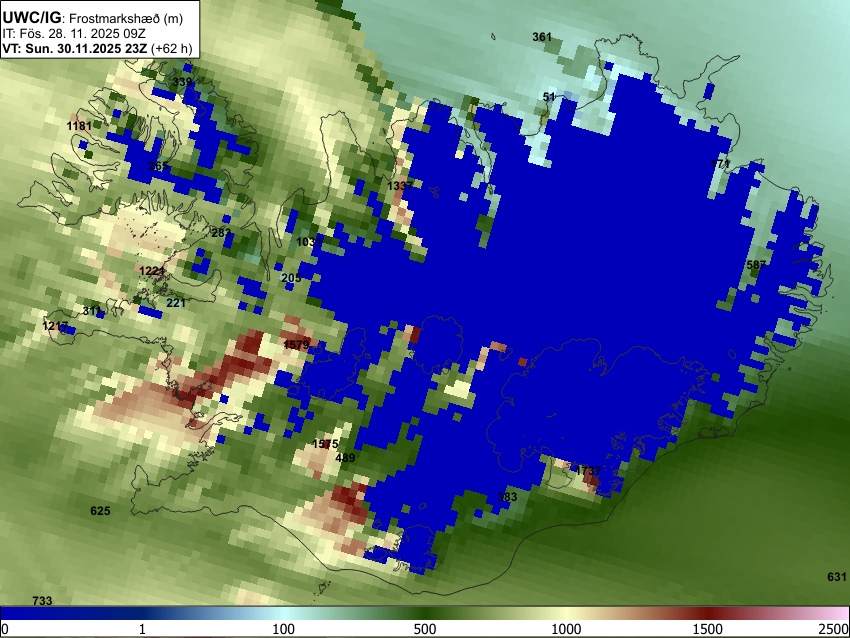Click the 2500 tick label on color scale
Viewport: 850px width, 638px height.
point(835,629)
